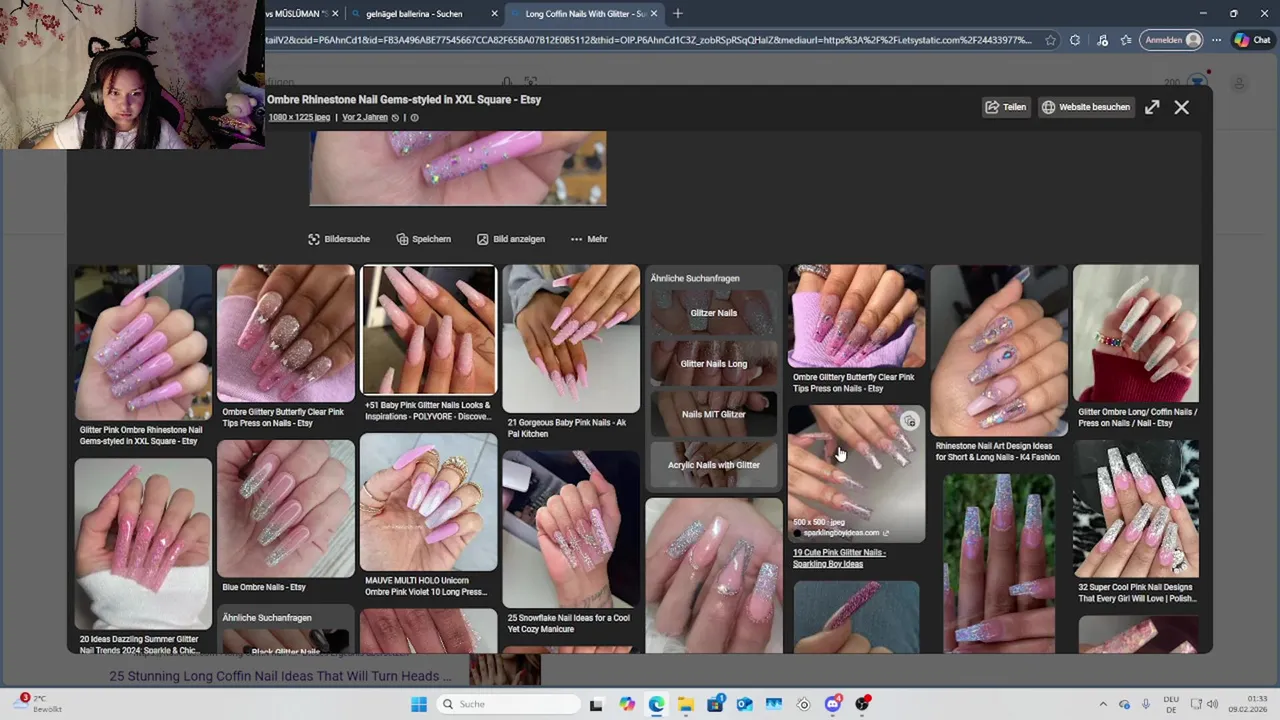1280x720 pixels.
Task: Click sparklingboyideas.com source link
Action: tap(841, 533)
